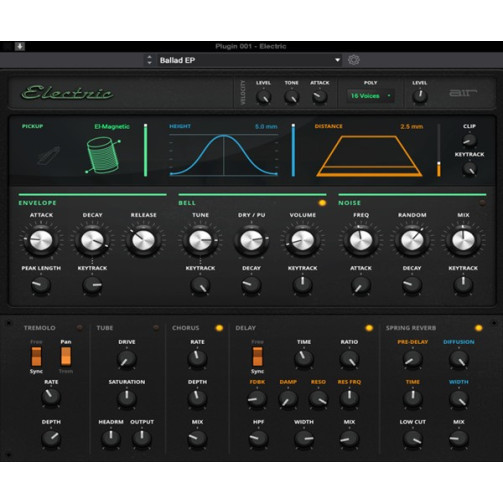Screen dimensions: 503x503
Task: Toggle the Bell section power LED
Action: [322, 203]
